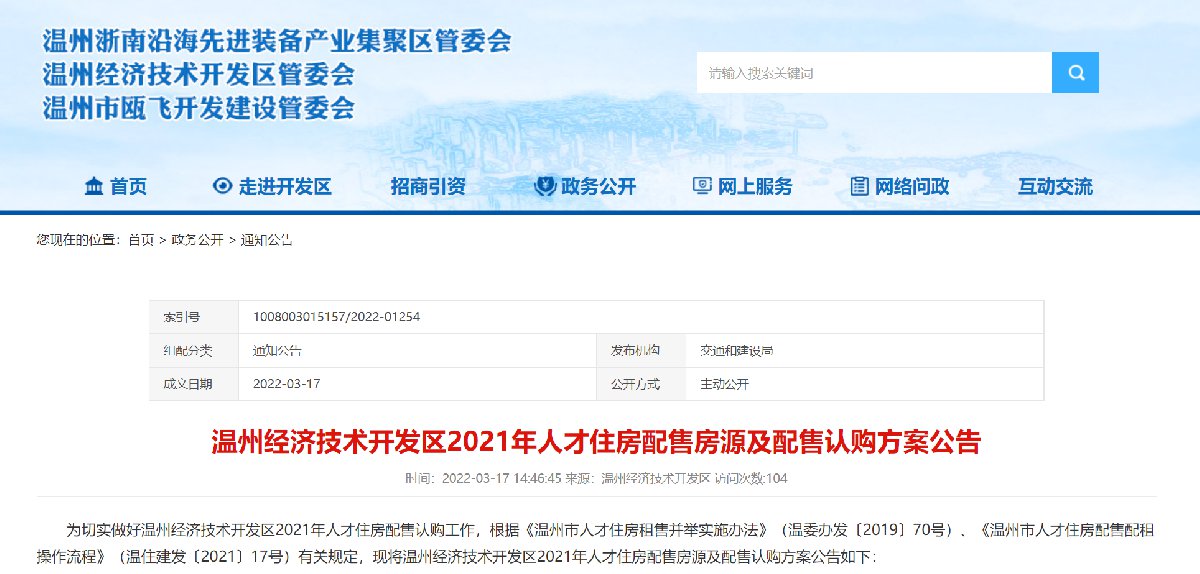Screen dimensions: 1200x574
Task: Select the 交通和建设局 publishing agency value
Action: coord(736,351)
